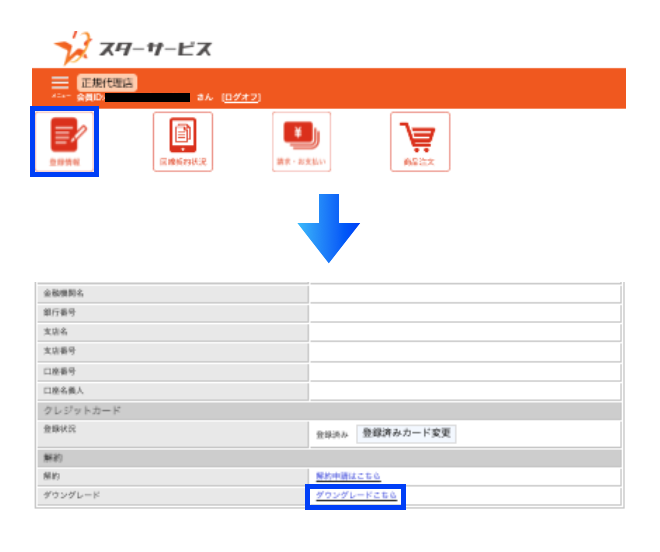Click the 登録済みカード変更 button
Image resolution: width=660 pixels, height=552 pixels.
tap(406, 434)
